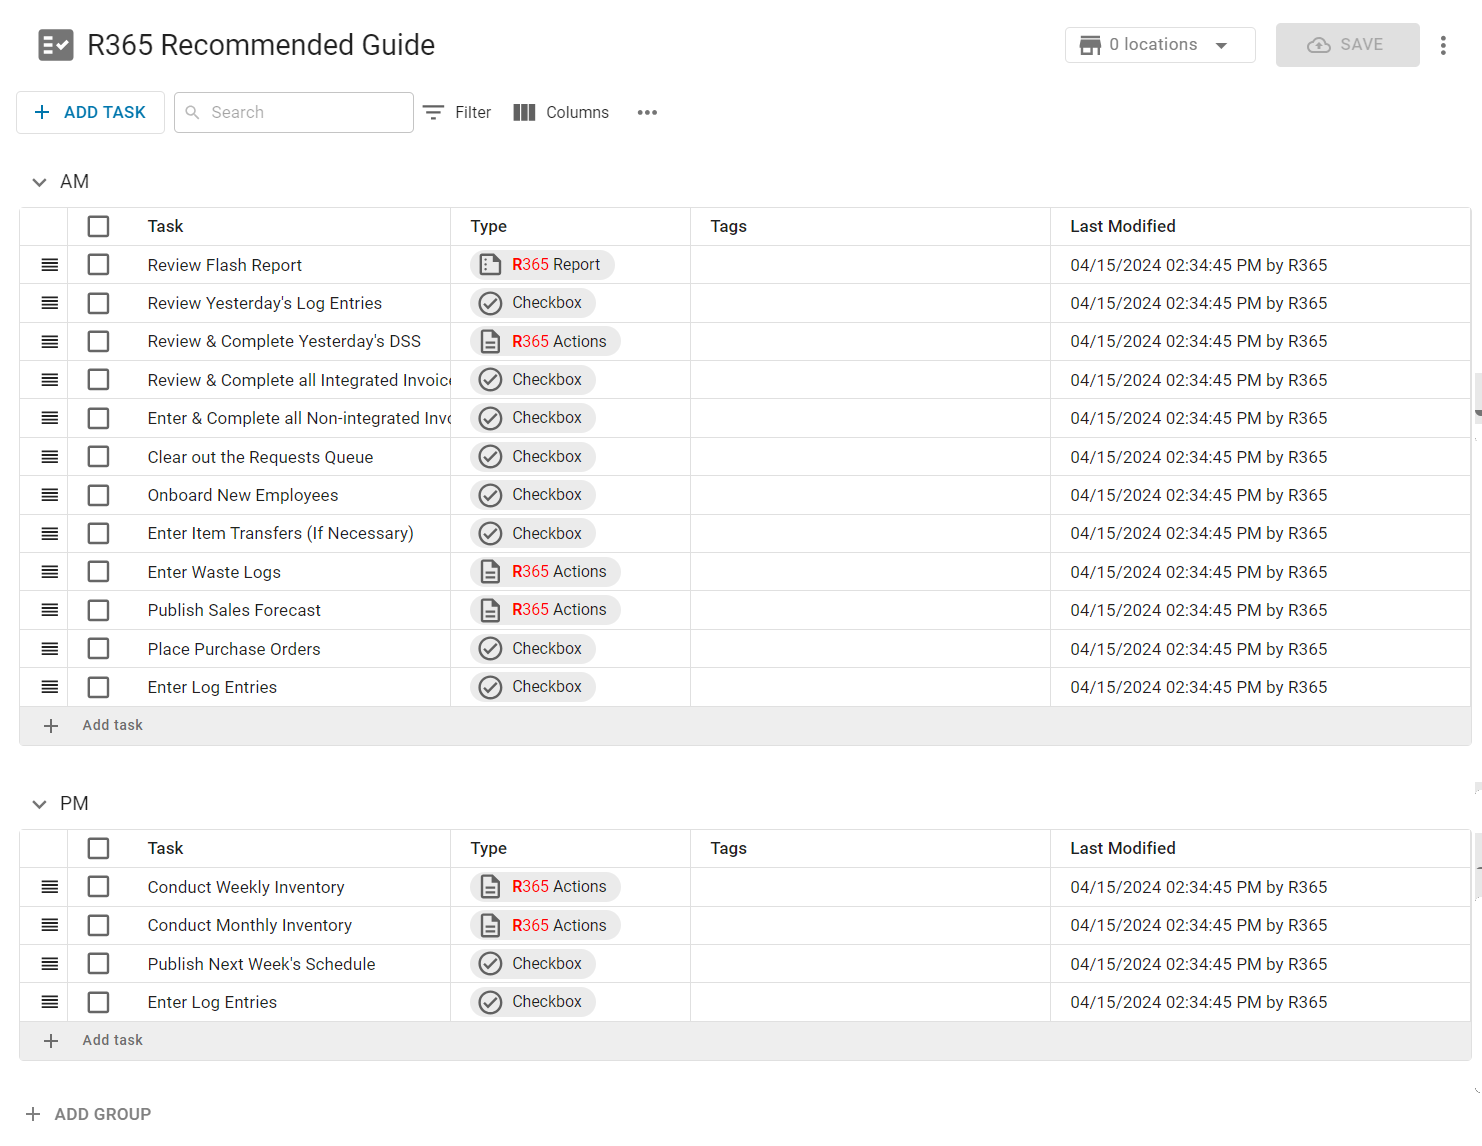Viewport: 1482px width, 1146px height.
Task: Open the Enter Waste Logs task name
Action: tap(214, 573)
